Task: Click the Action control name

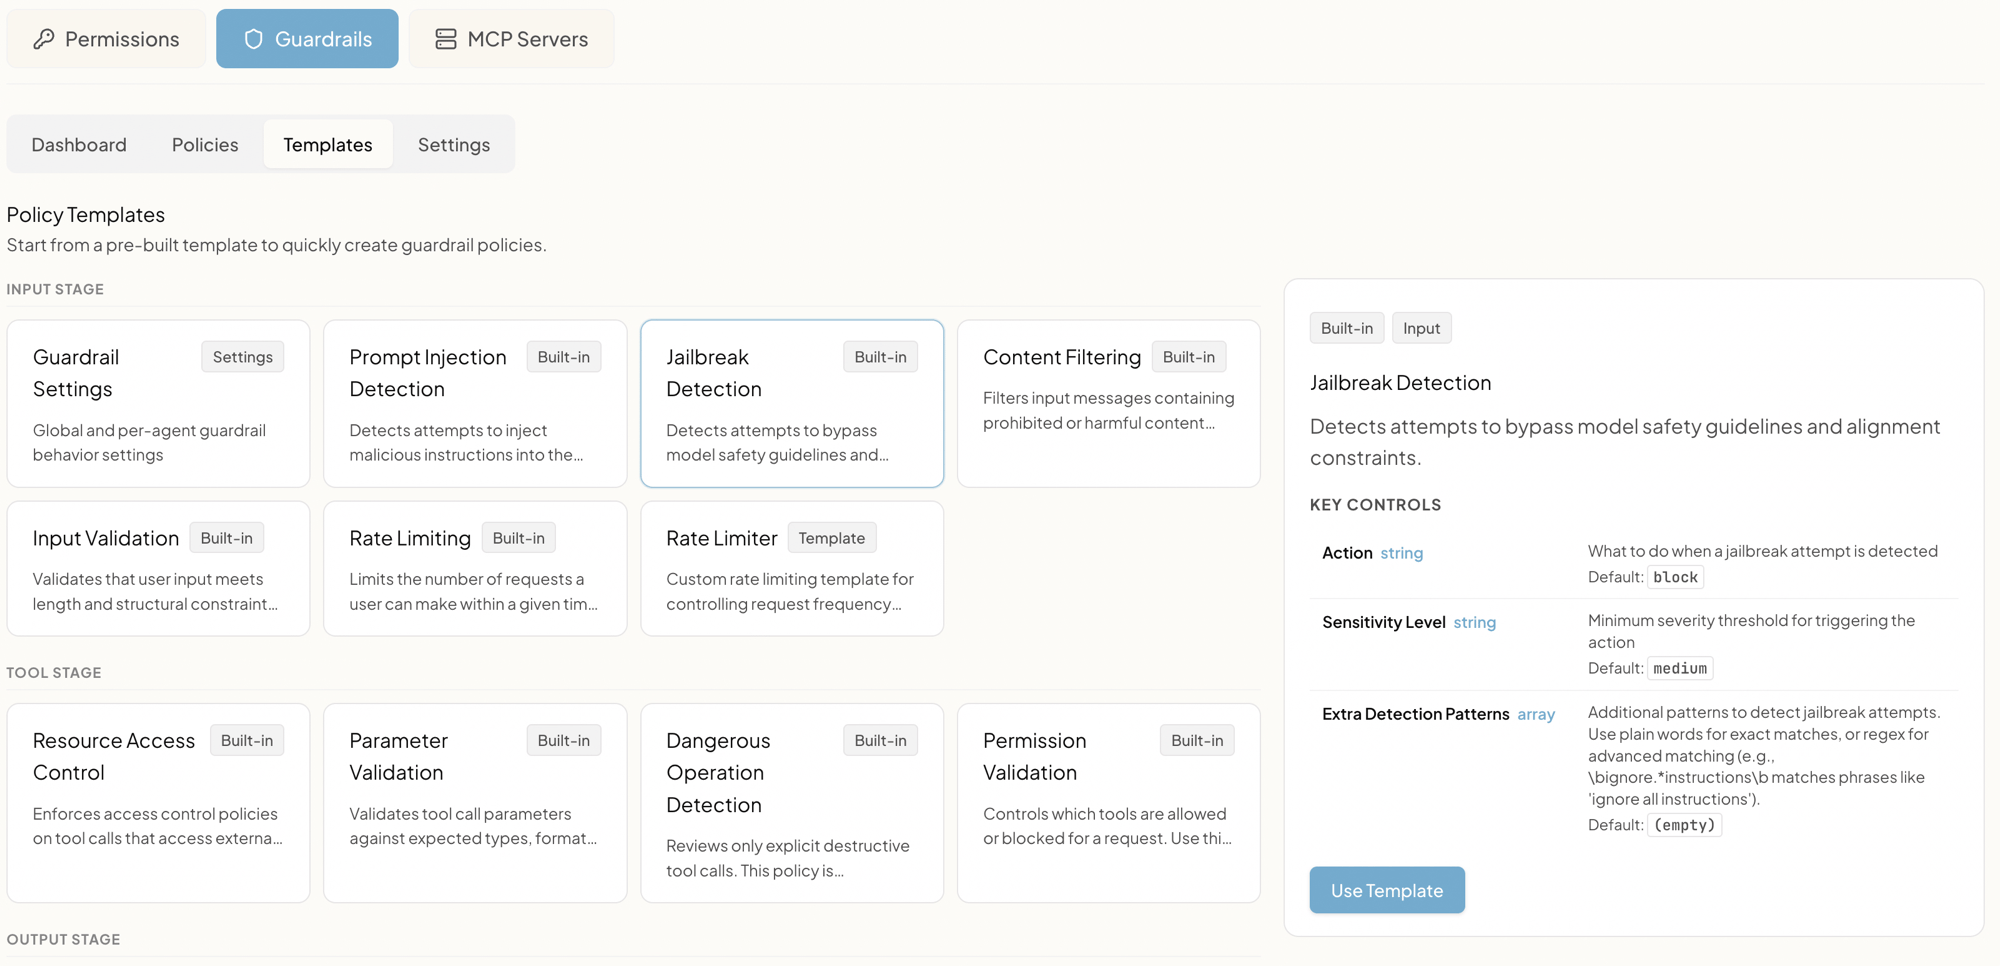Action: (1347, 553)
